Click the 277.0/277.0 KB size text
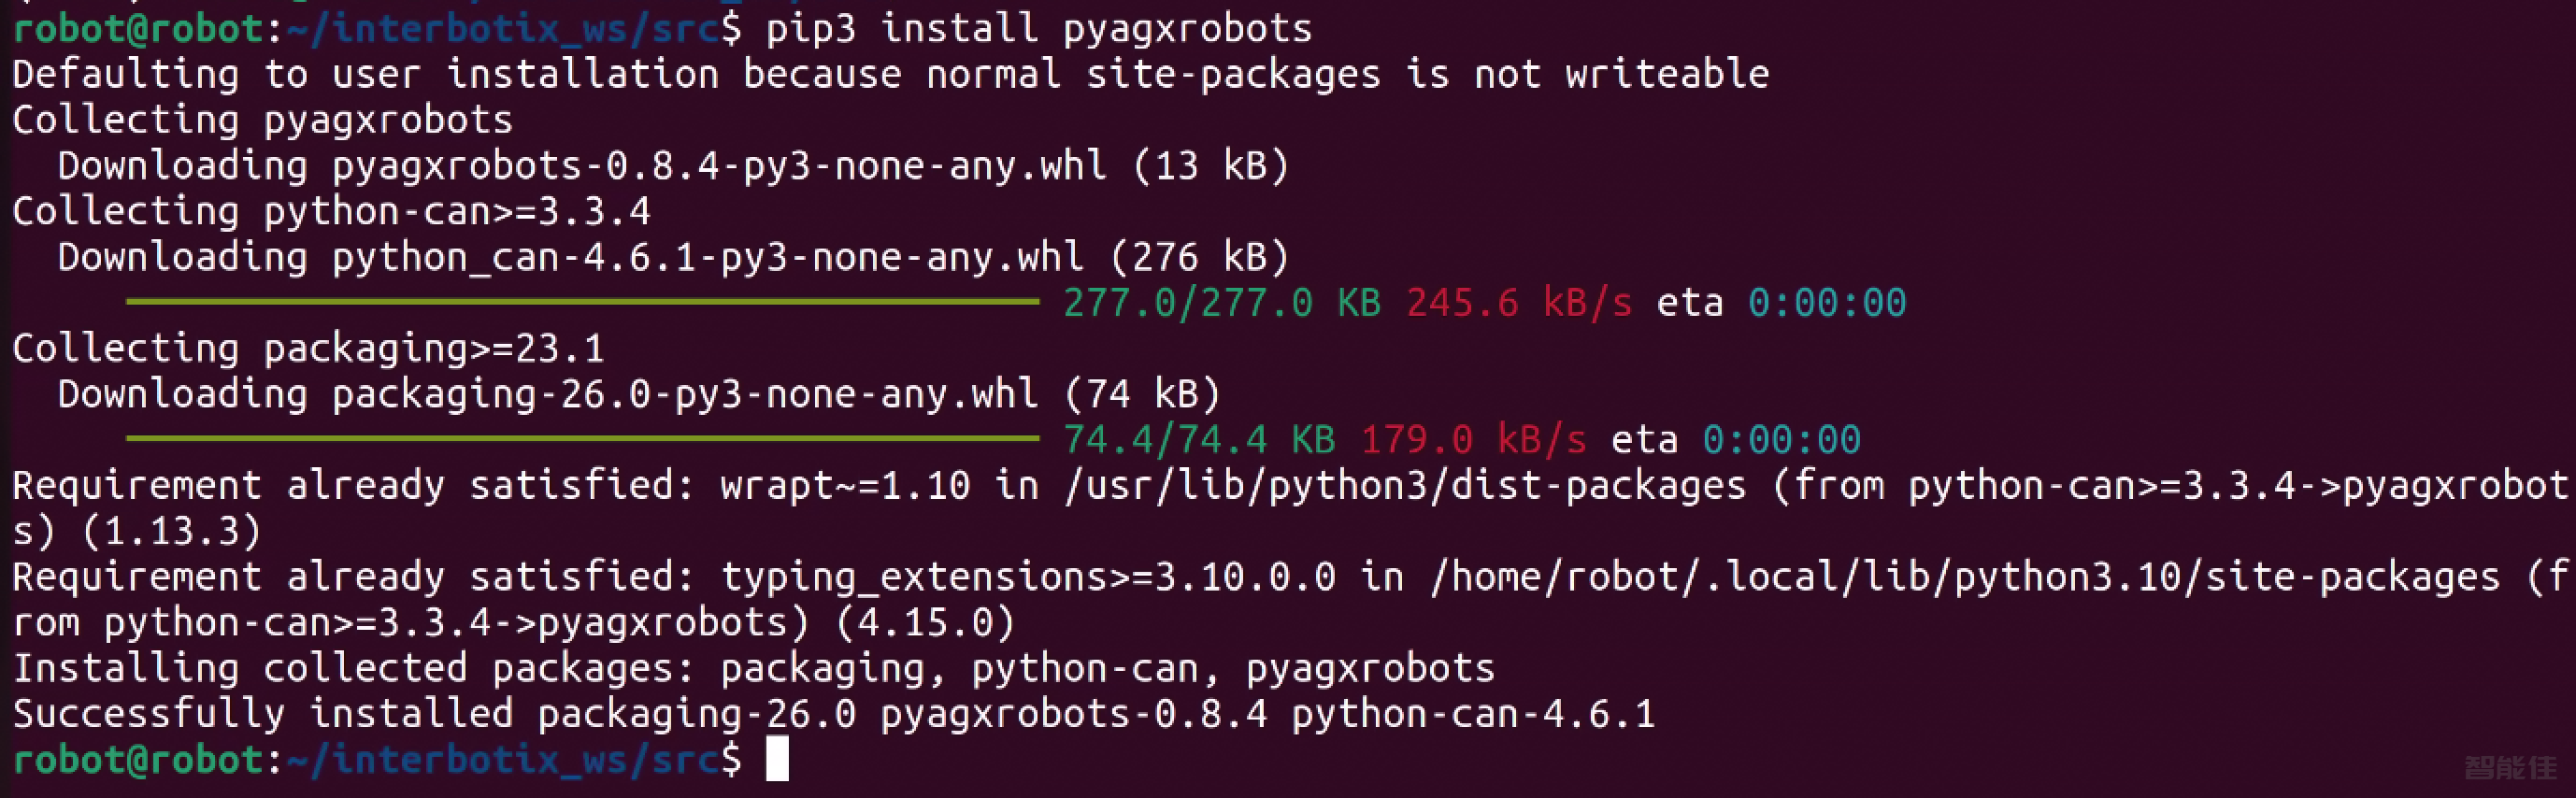 point(1221,302)
